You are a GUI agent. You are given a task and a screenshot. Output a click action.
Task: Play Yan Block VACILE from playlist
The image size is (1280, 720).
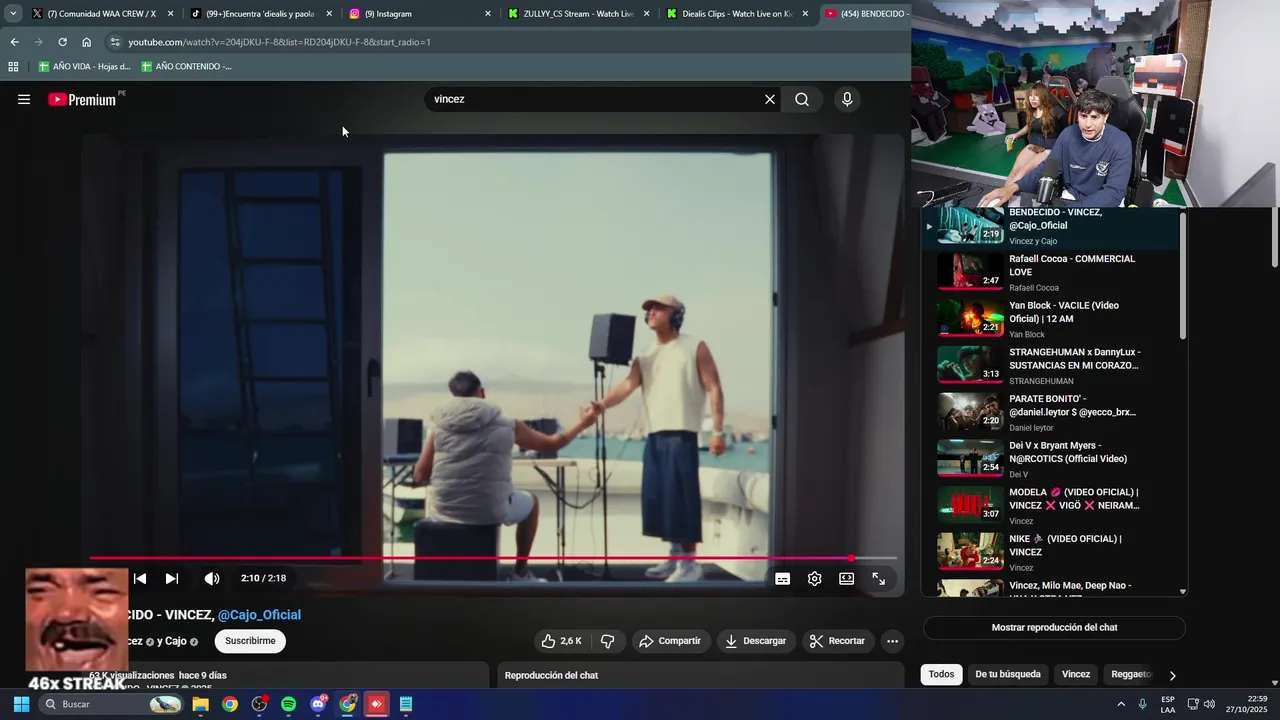click(x=1050, y=319)
